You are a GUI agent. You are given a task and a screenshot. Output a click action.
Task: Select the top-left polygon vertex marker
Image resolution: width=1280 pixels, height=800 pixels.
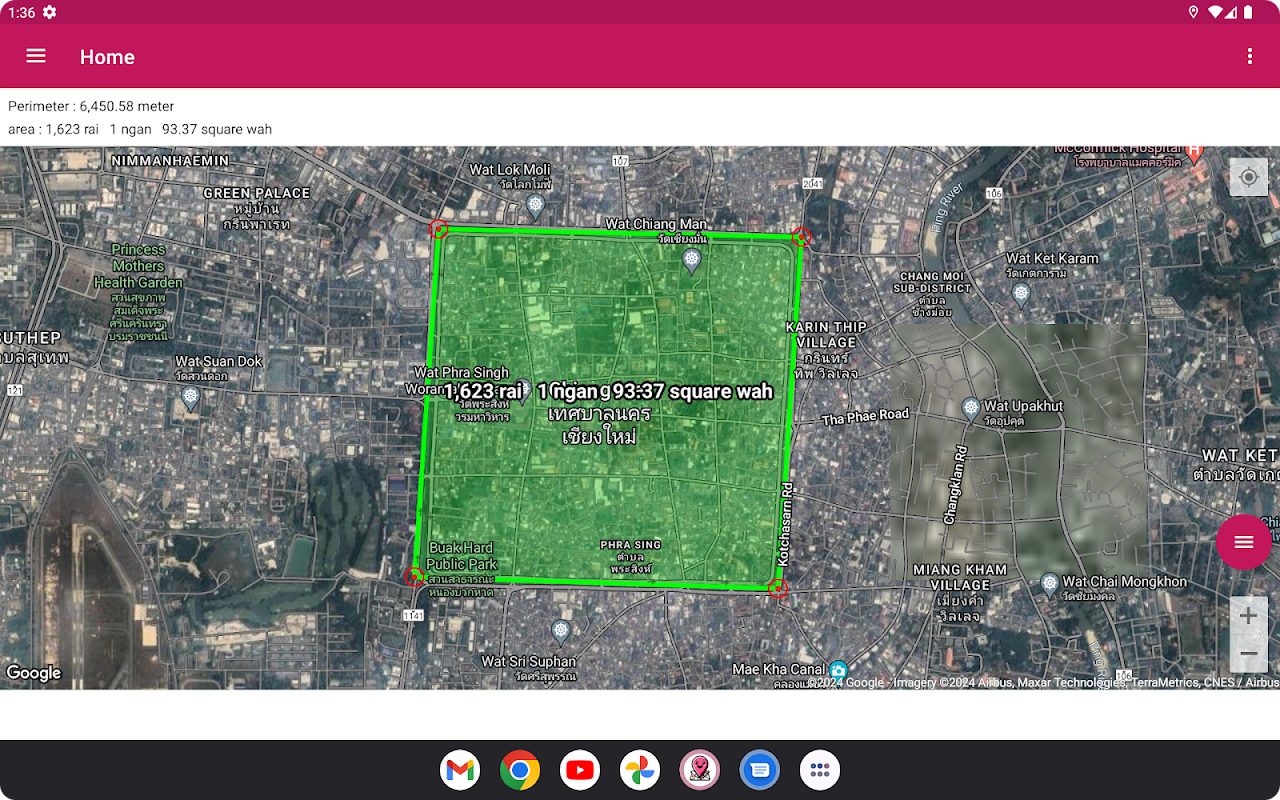[439, 230]
